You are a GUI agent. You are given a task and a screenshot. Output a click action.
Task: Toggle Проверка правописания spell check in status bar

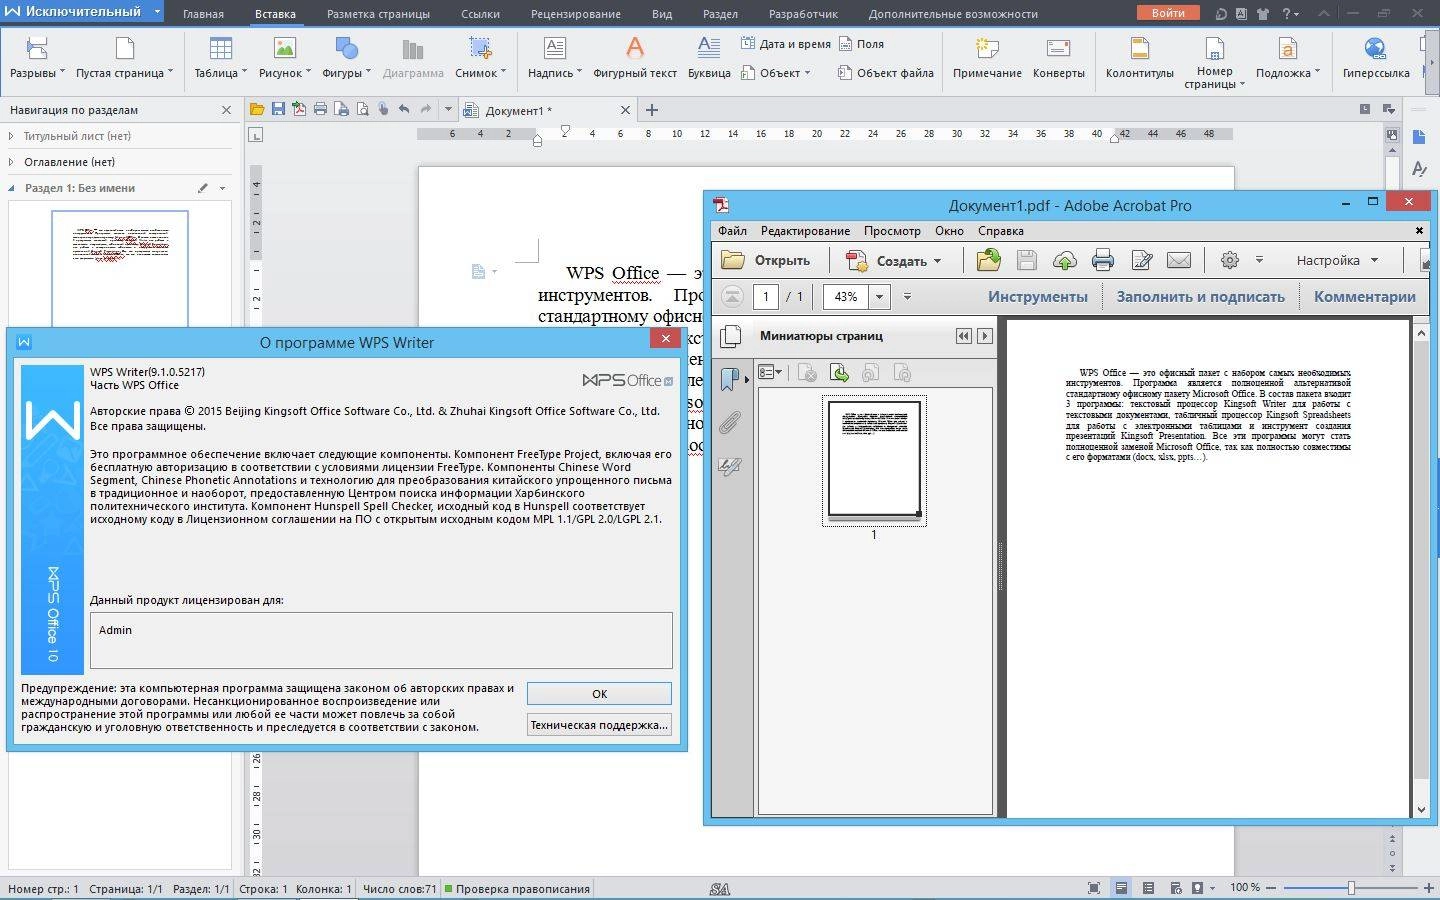517,888
